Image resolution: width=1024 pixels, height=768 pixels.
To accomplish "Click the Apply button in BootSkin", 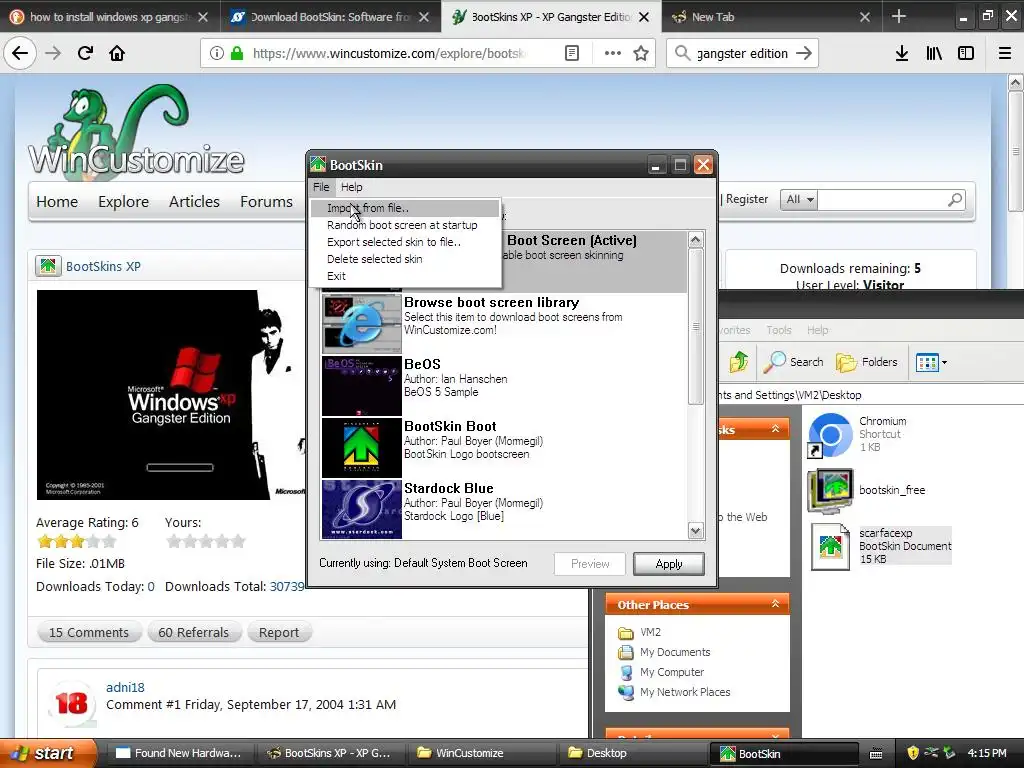I will click(x=669, y=564).
